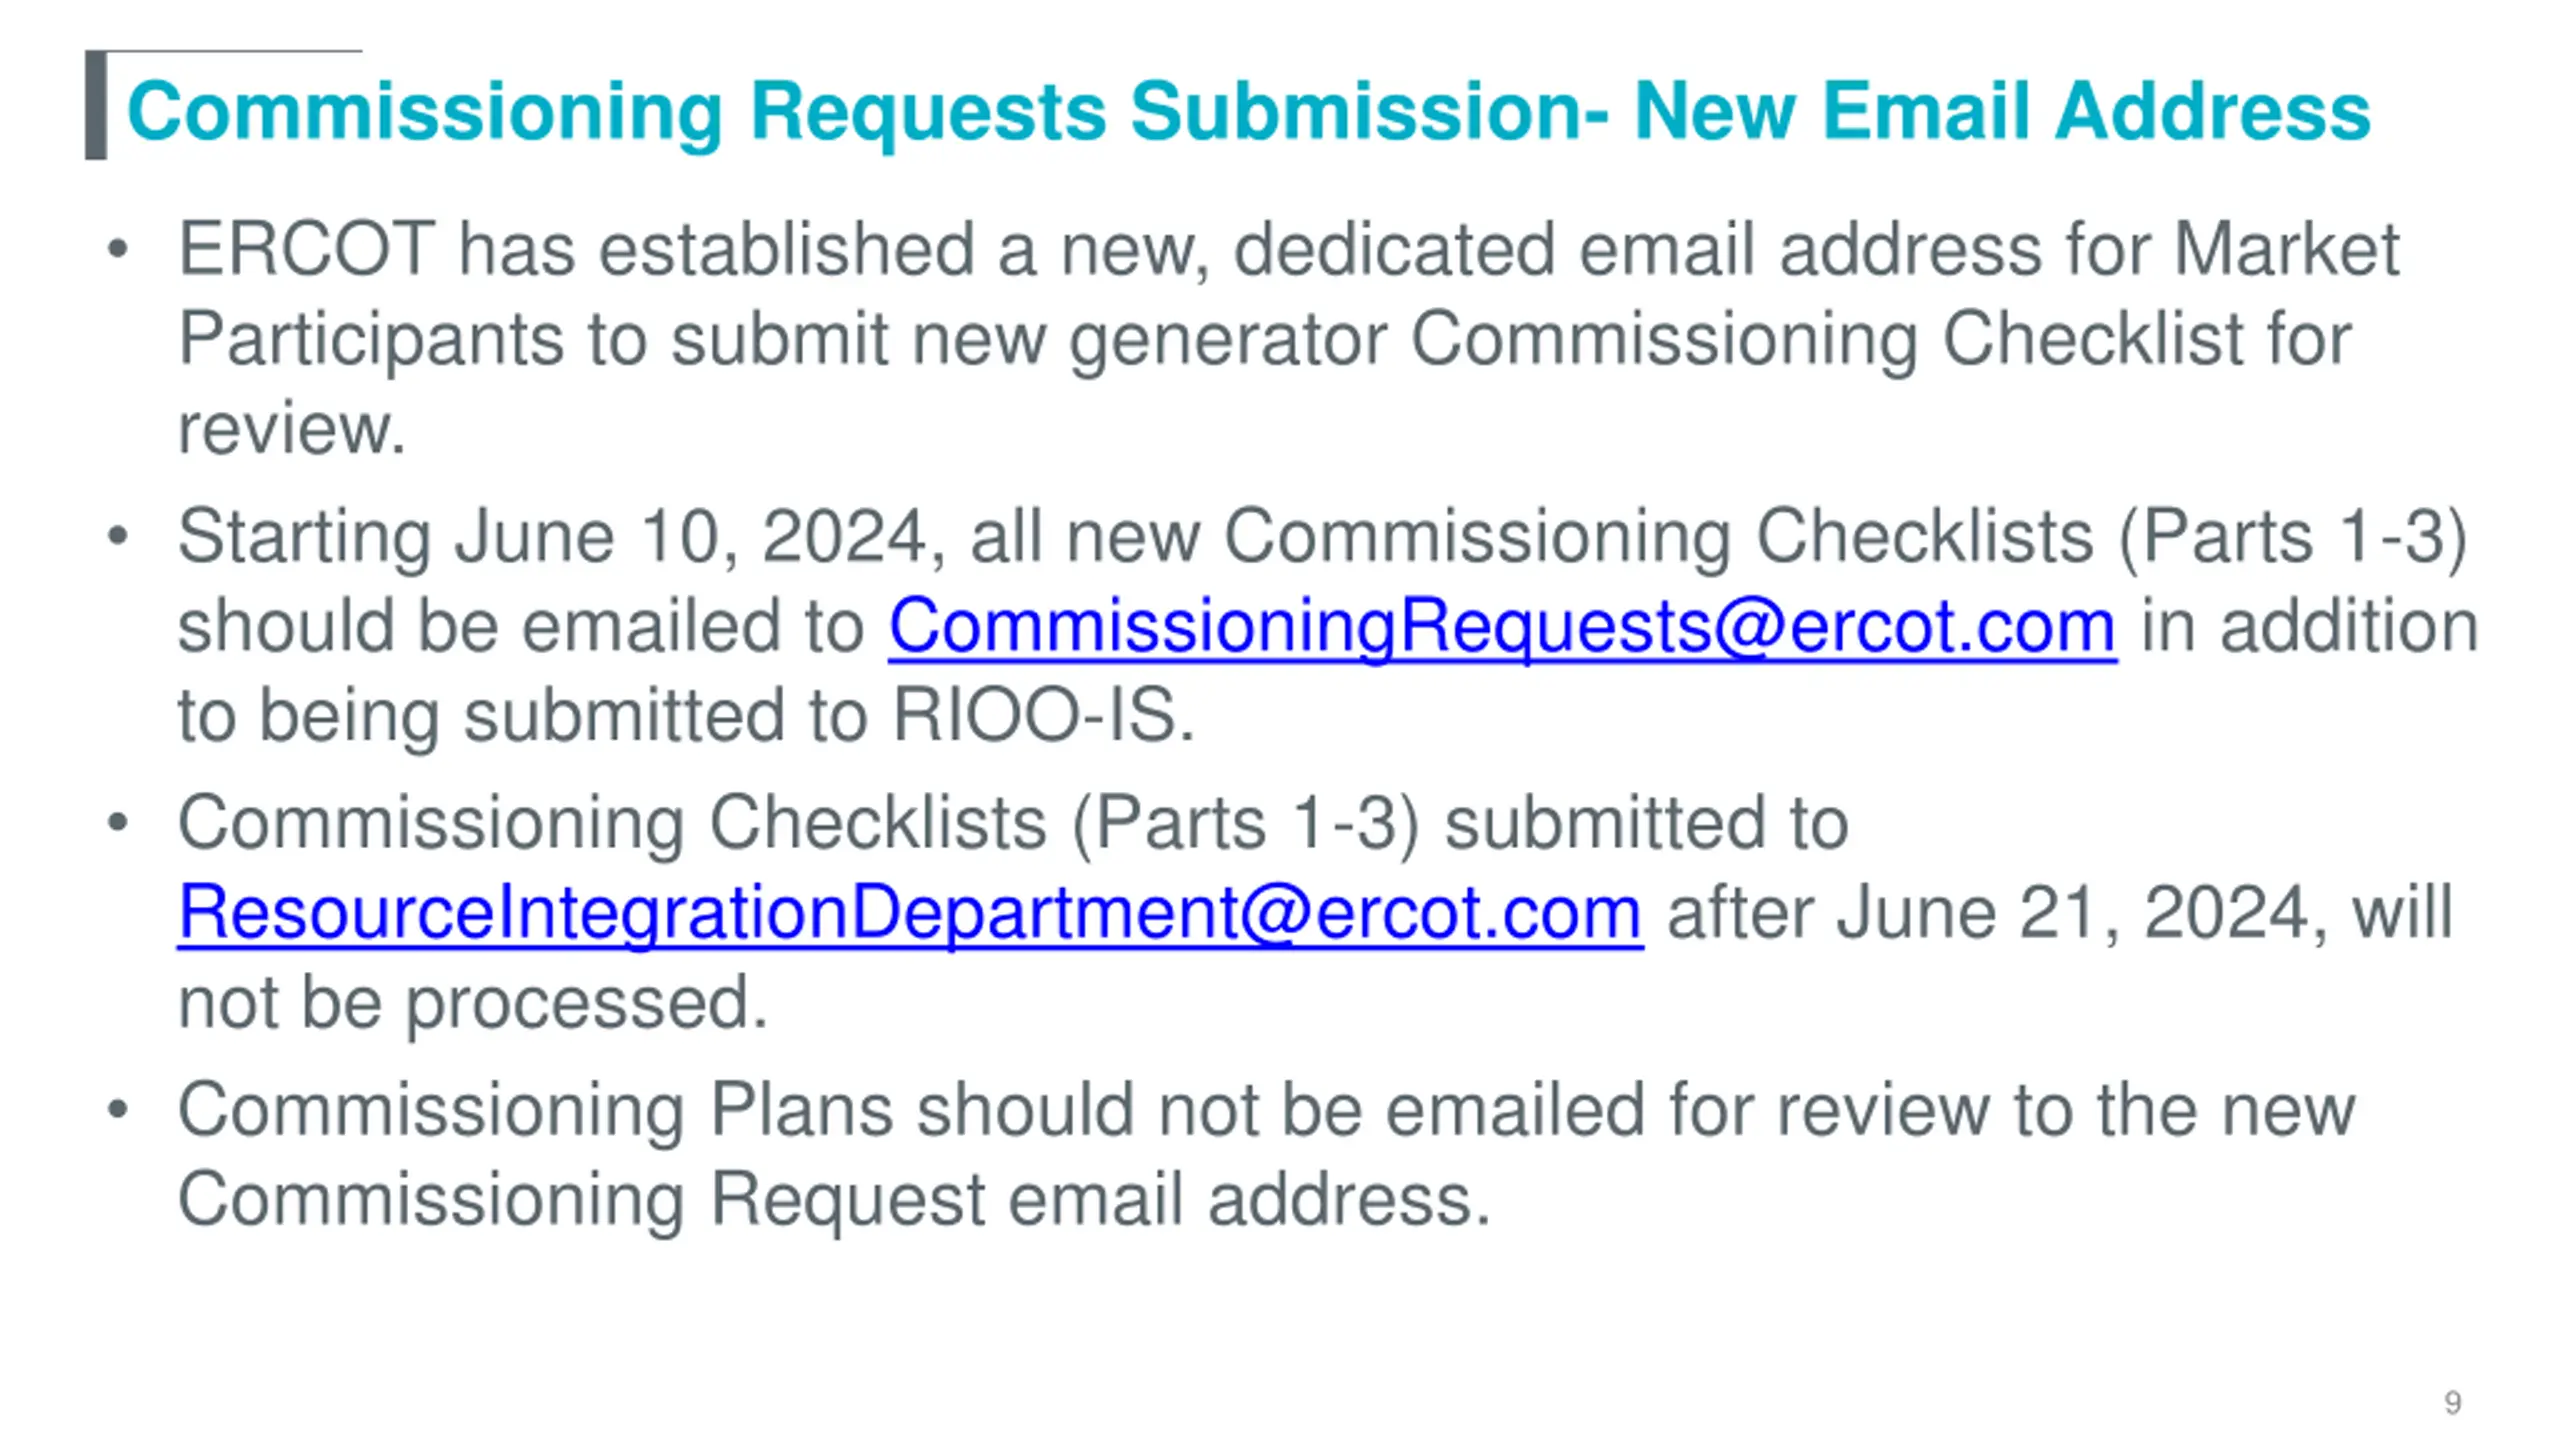Open the CommissioningRequests@ercot.com email link

tap(1502, 627)
